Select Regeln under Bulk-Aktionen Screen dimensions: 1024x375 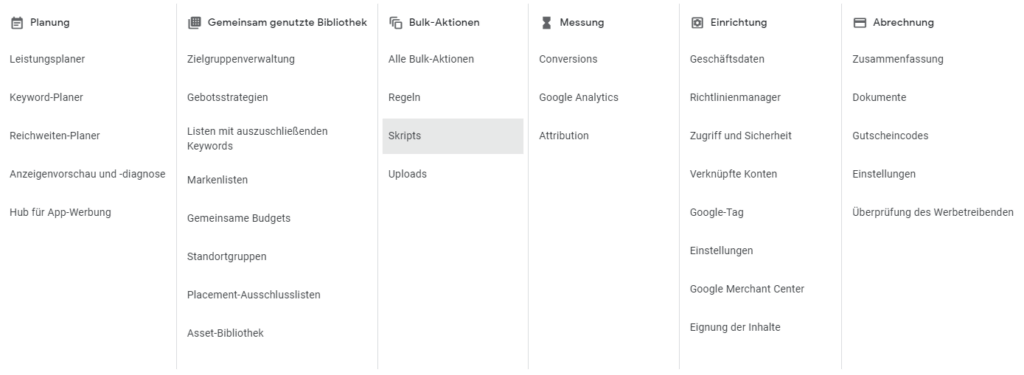pos(404,97)
